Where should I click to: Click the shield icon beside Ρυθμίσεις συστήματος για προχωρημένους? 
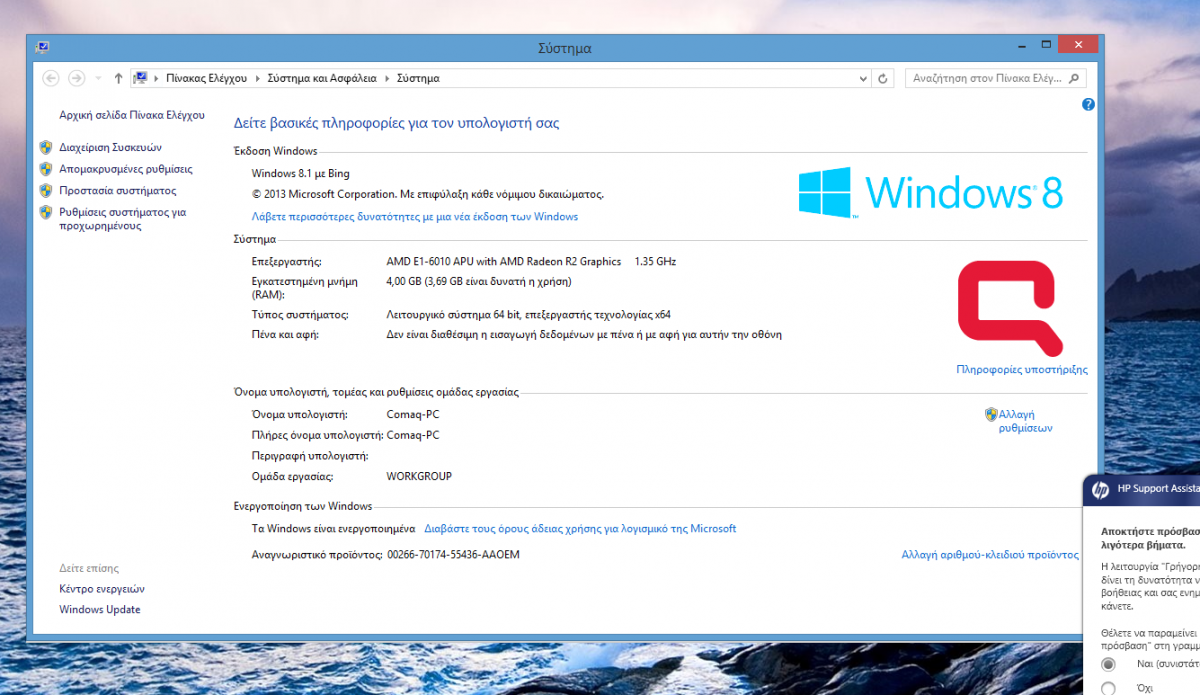(45, 212)
